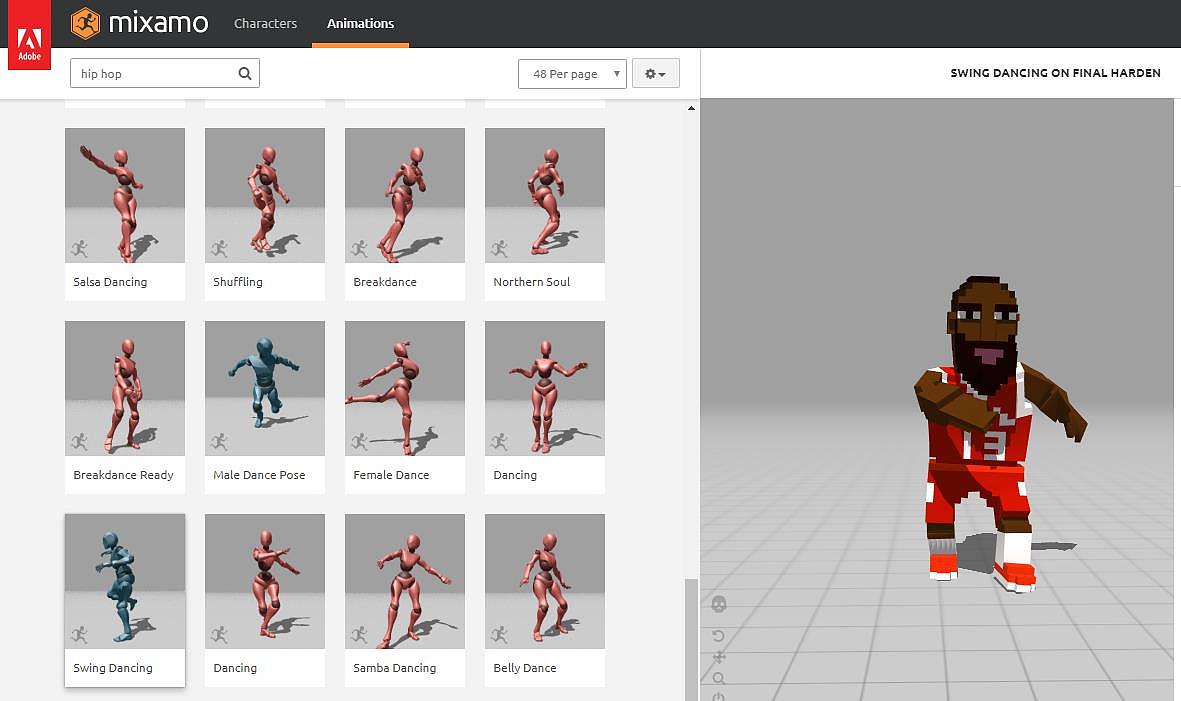
Task: Click the motion icon on Salsa Dancing
Action: (79, 248)
